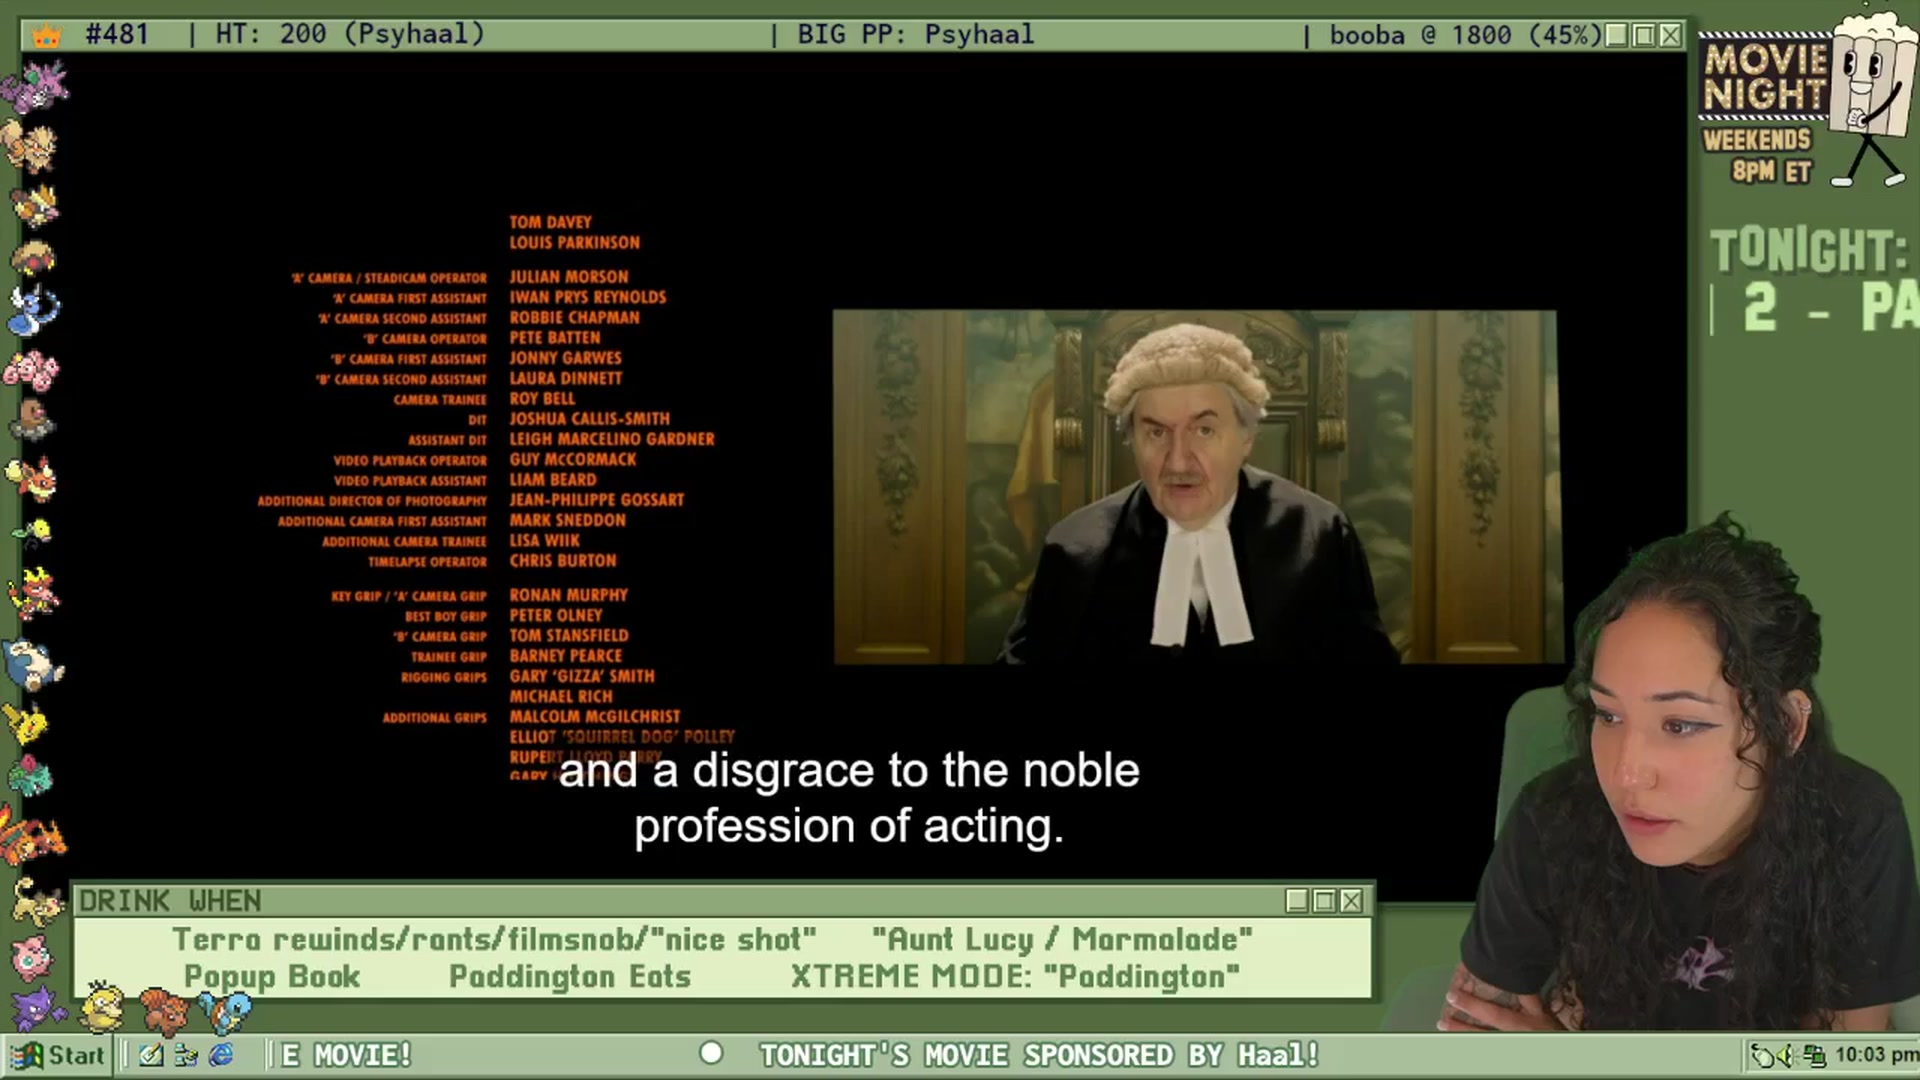Click the 'WEEKENDS 8PM ET' banner text
Viewport: 1920px width, 1080px height.
click(1758, 155)
